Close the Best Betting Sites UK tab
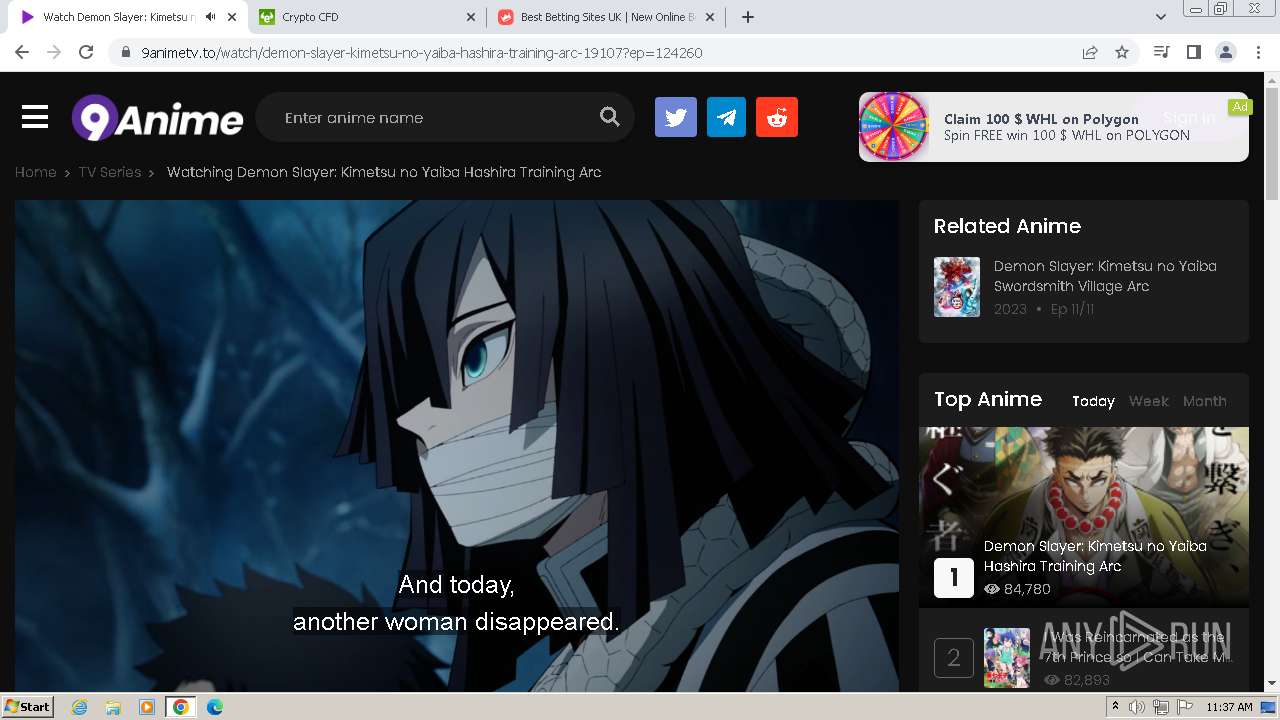This screenshot has height=720, width=1280. click(710, 17)
